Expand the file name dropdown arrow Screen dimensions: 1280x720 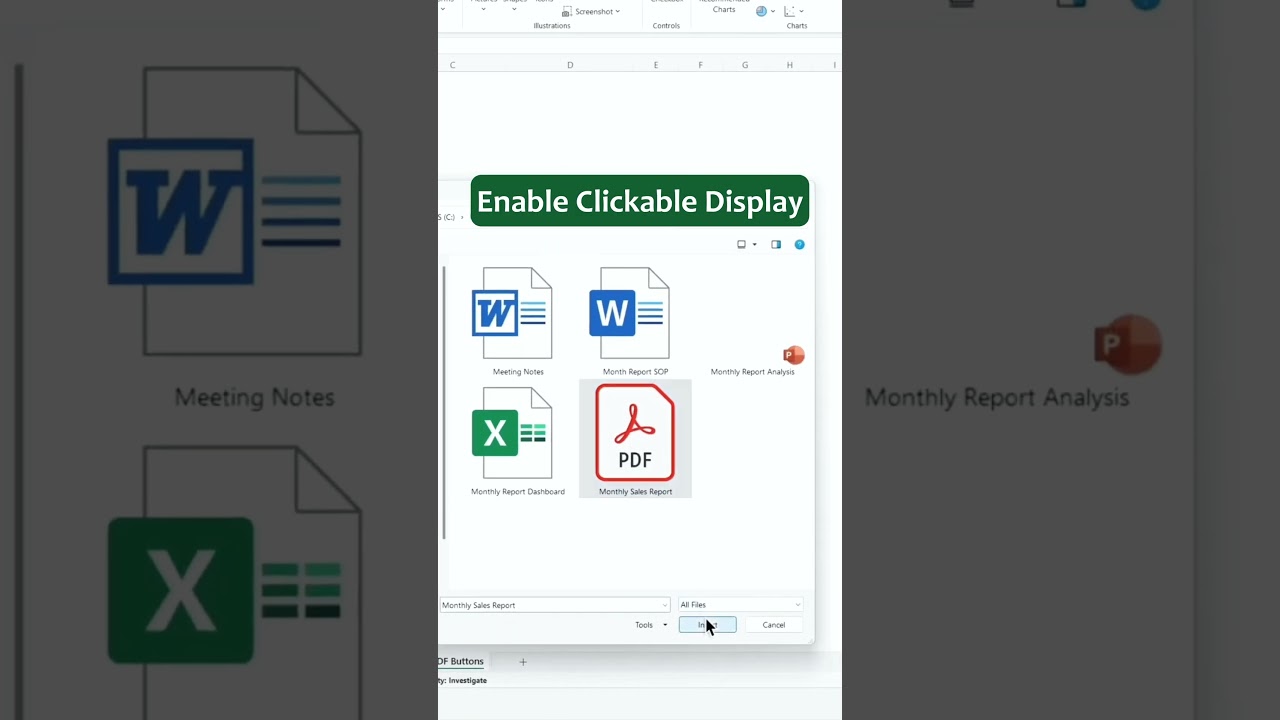tap(664, 605)
